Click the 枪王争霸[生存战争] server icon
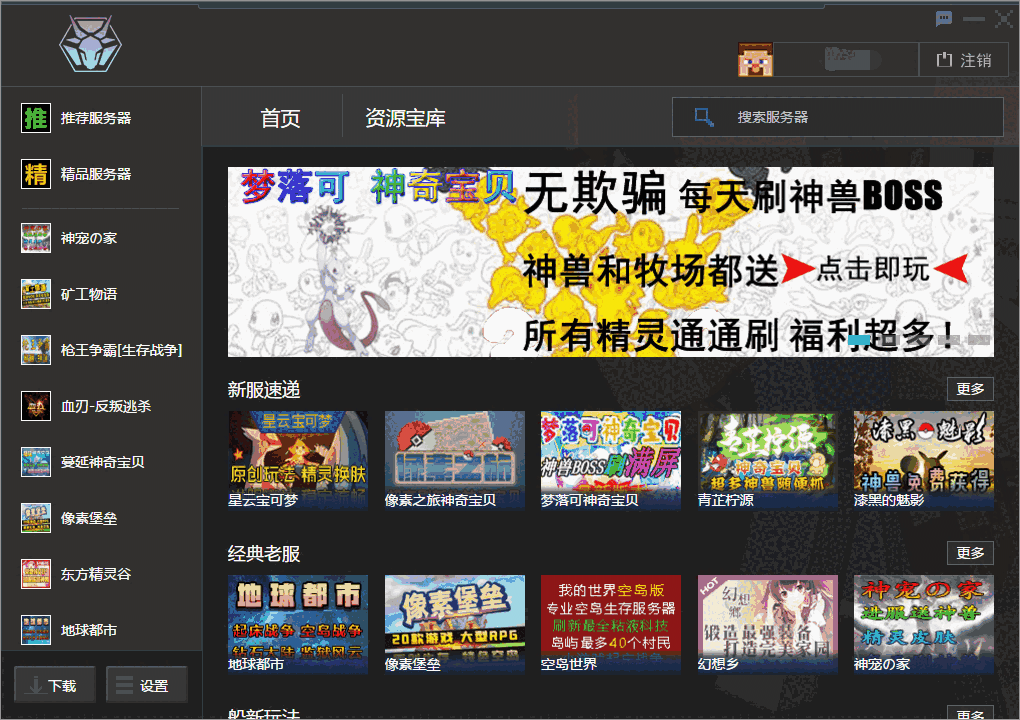This screenshot has width=1020, height=720. (x=36, y=350)
